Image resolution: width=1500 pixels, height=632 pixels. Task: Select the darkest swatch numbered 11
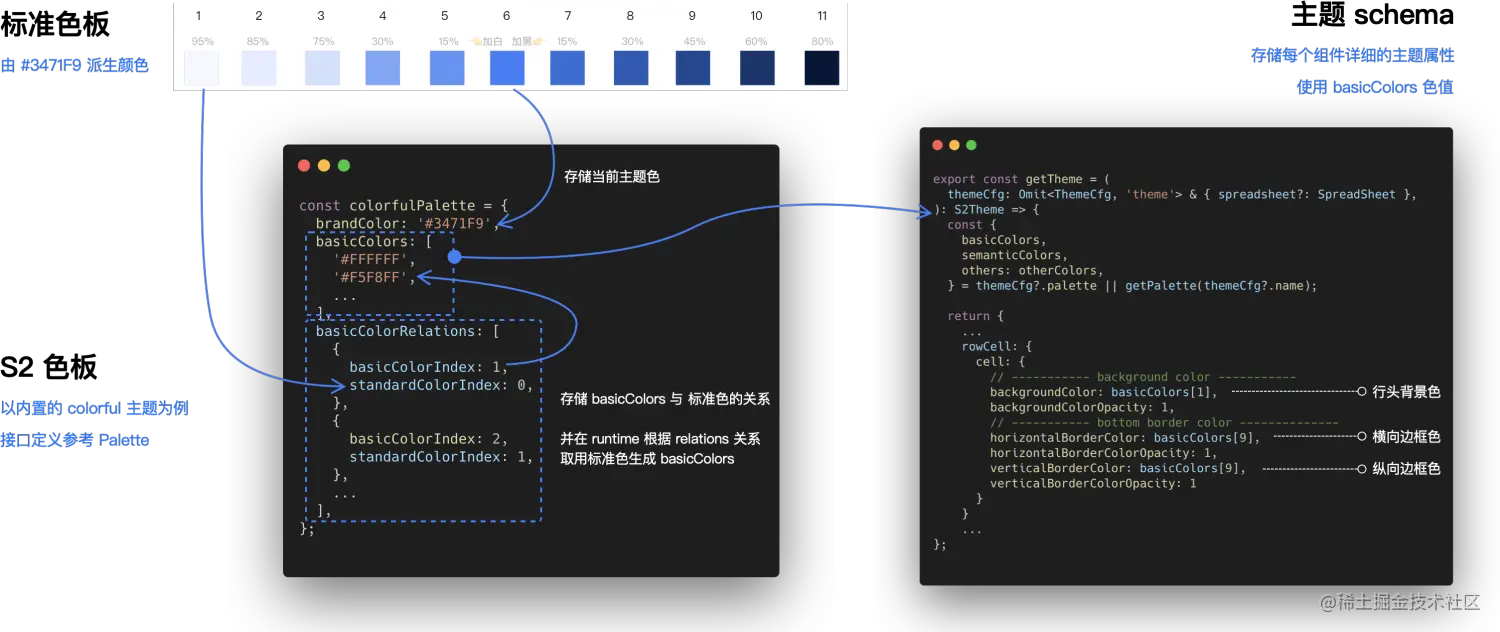822,68
